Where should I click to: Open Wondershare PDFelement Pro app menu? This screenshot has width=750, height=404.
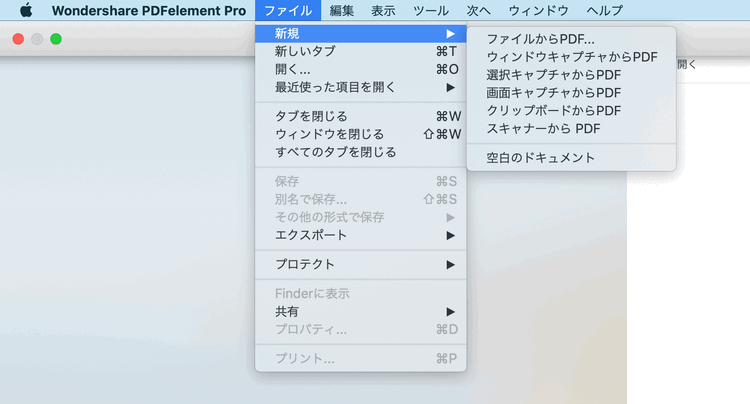pos(149,11)
